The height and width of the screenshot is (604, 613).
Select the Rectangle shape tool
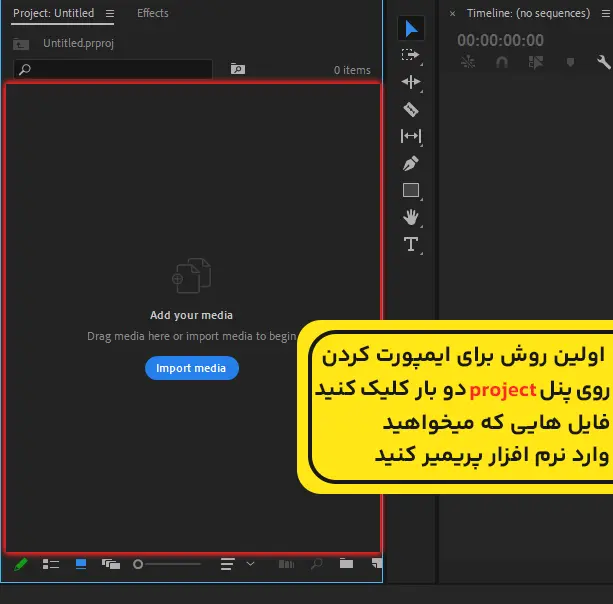pos(411,190)
